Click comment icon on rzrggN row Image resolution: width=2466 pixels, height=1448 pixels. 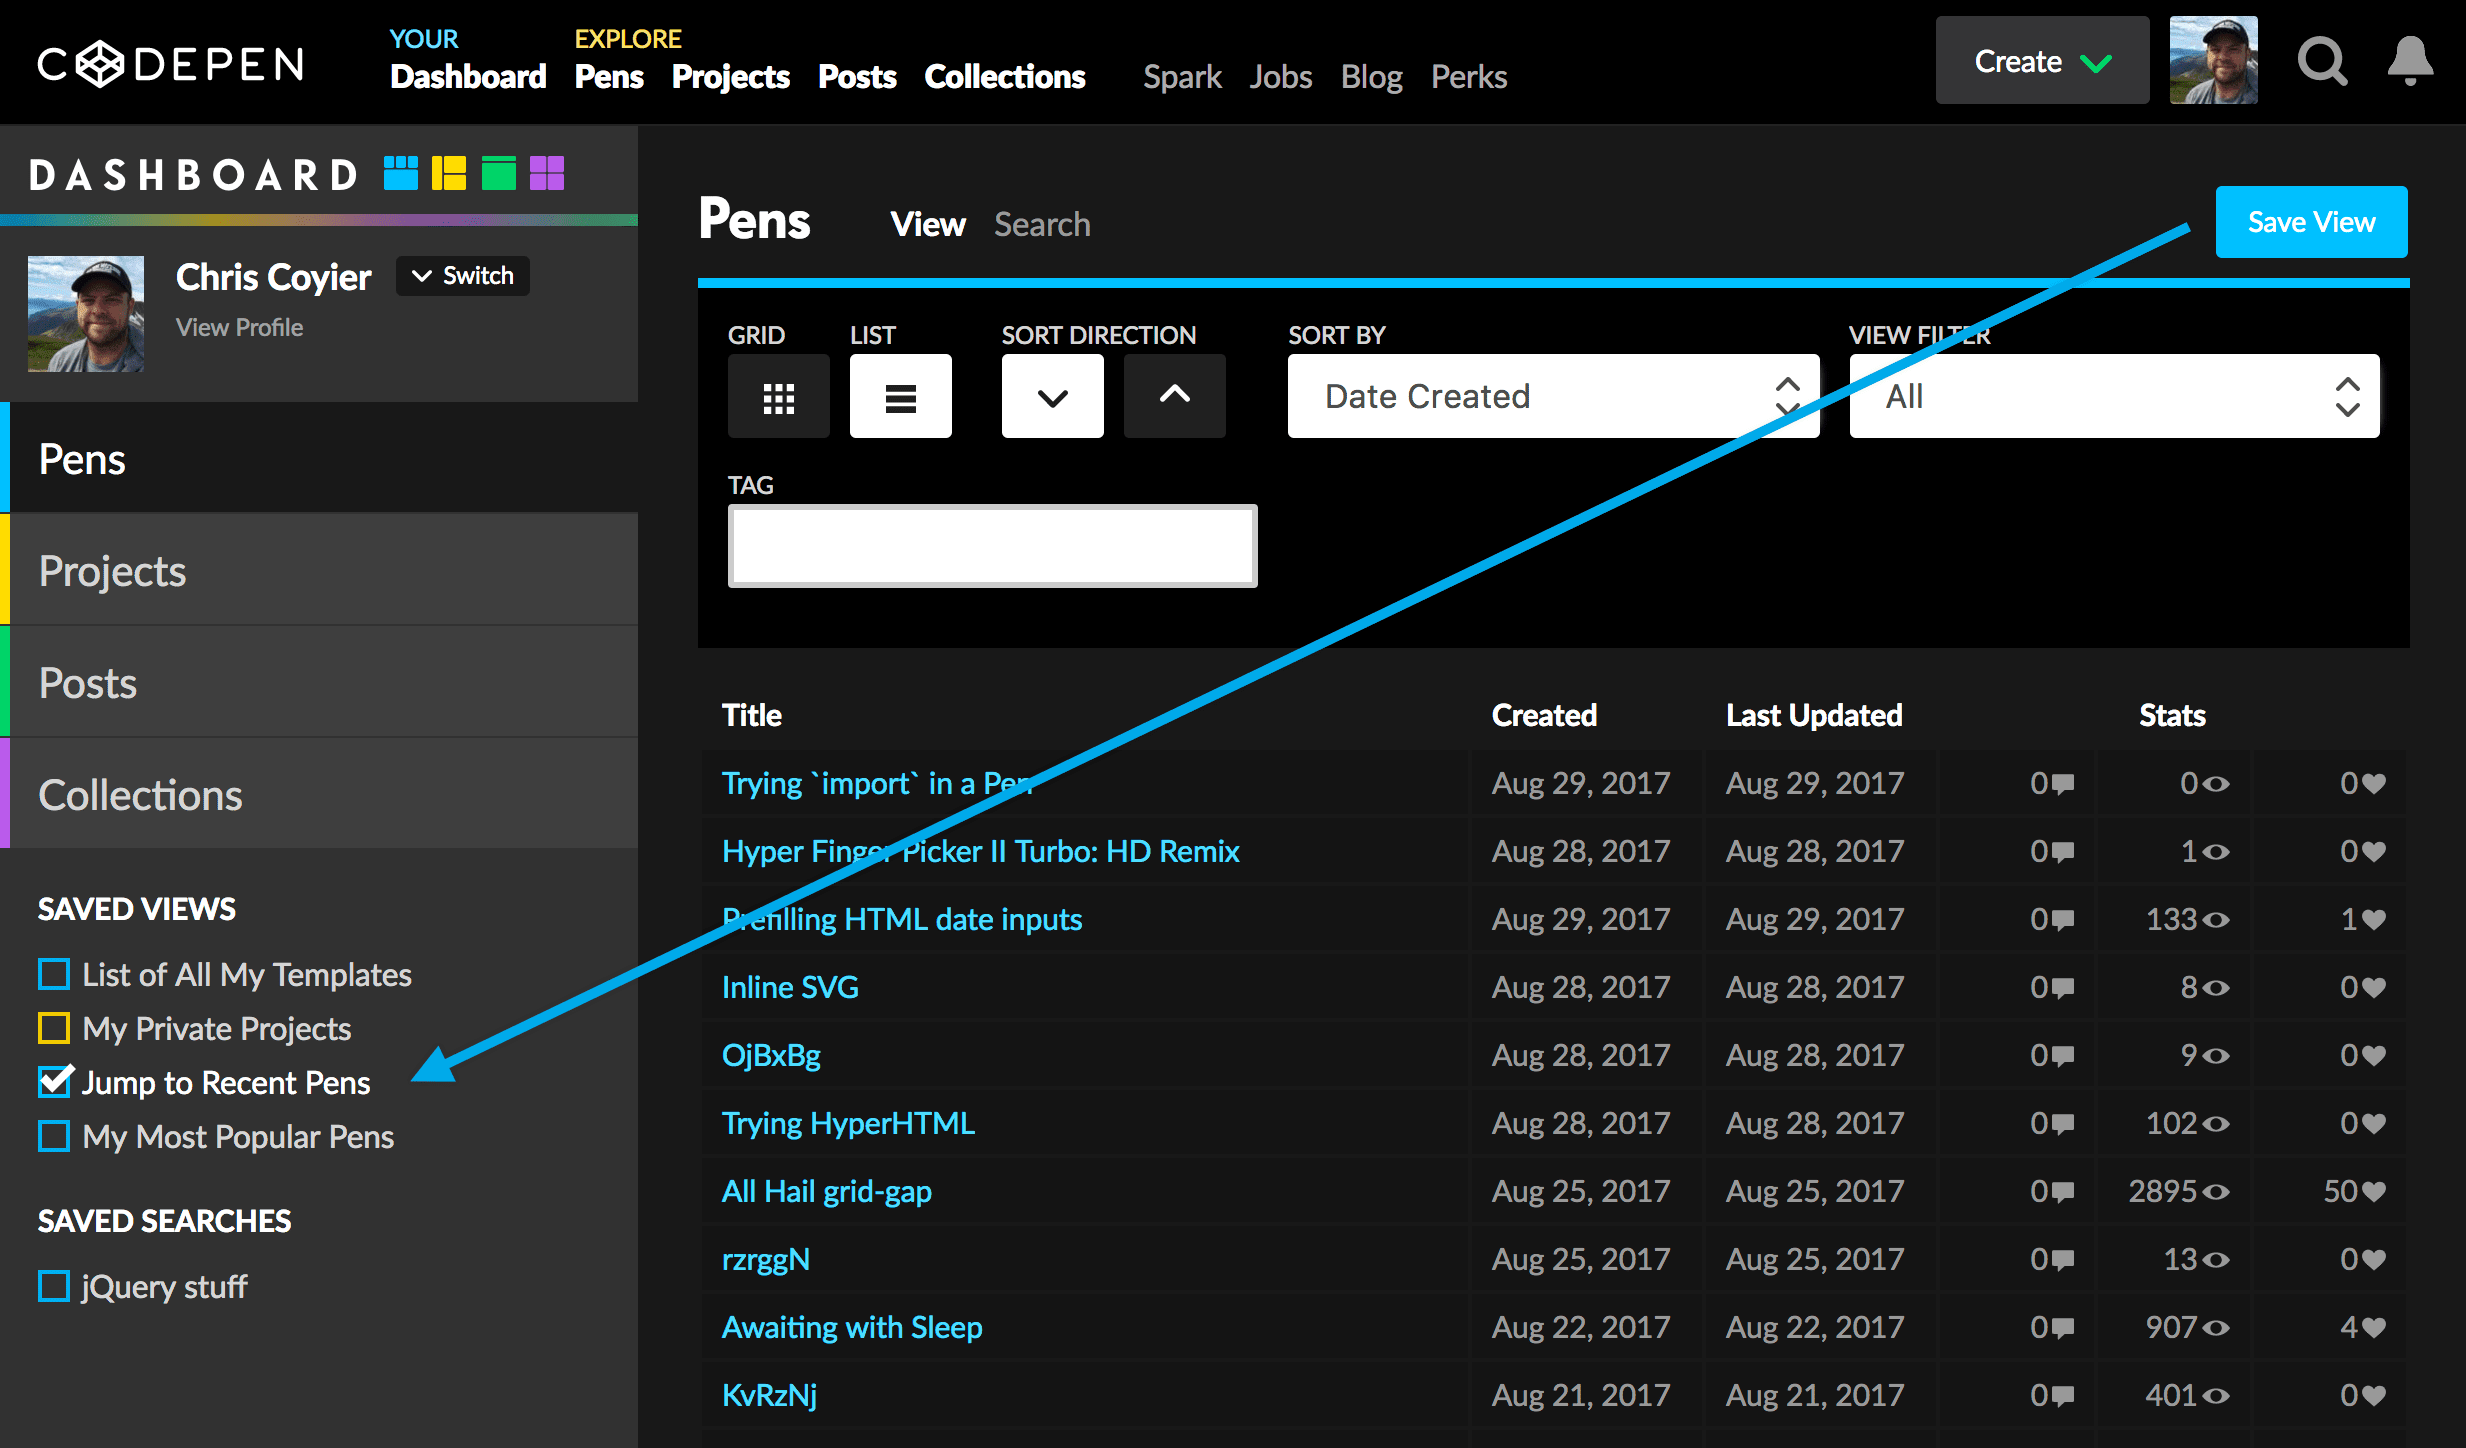pos(2063,1260)
